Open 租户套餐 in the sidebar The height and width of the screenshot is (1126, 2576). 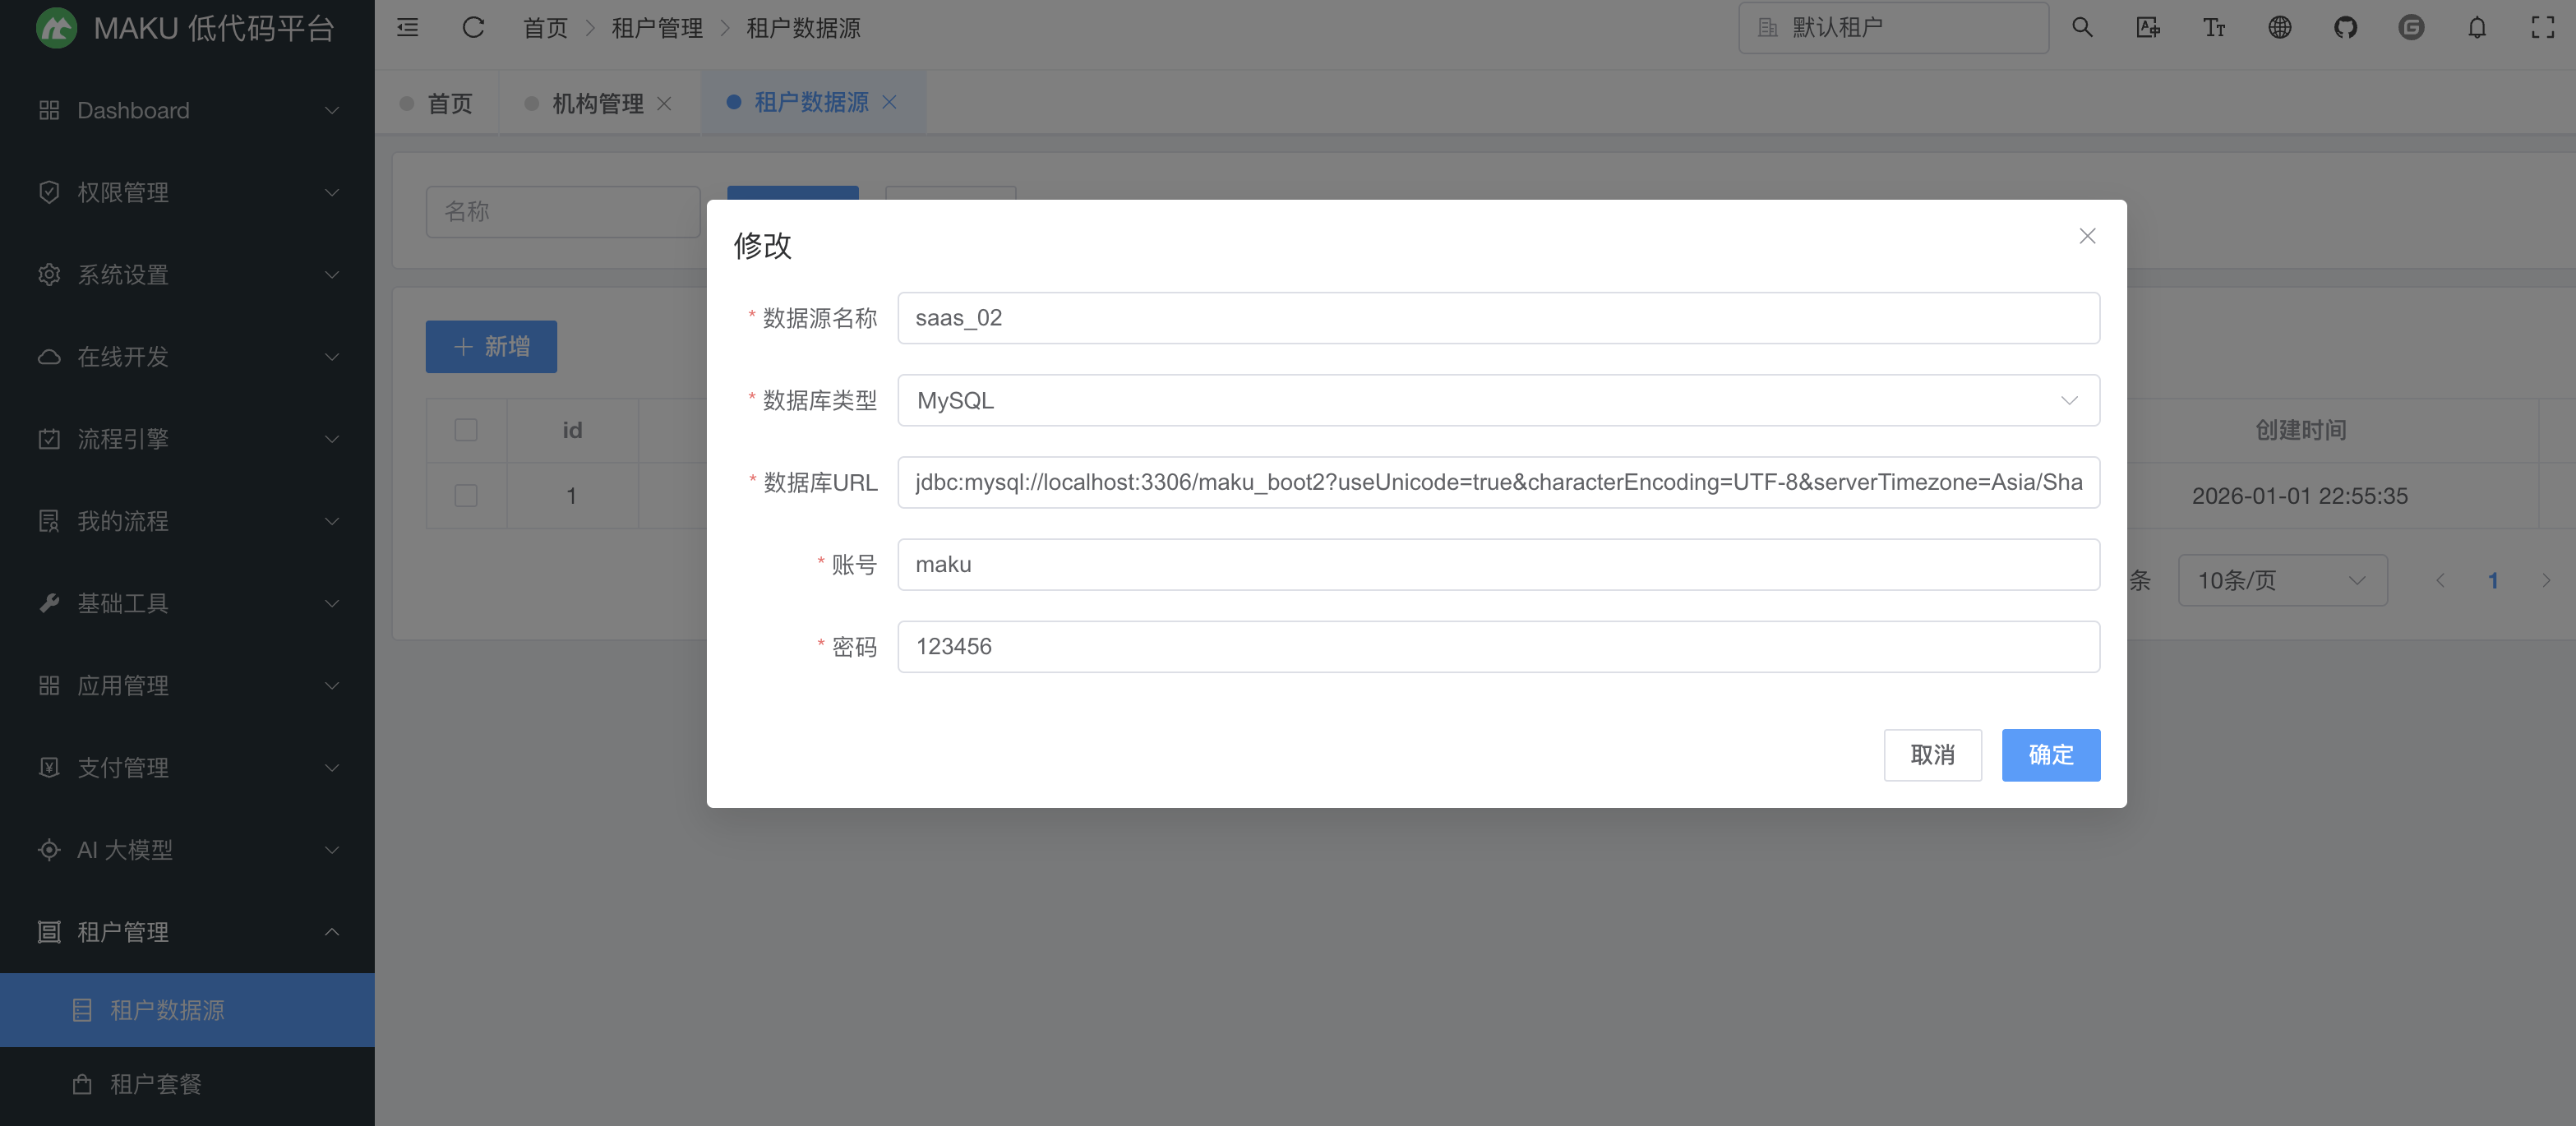pyautogui.click(x=156, y=1084)
